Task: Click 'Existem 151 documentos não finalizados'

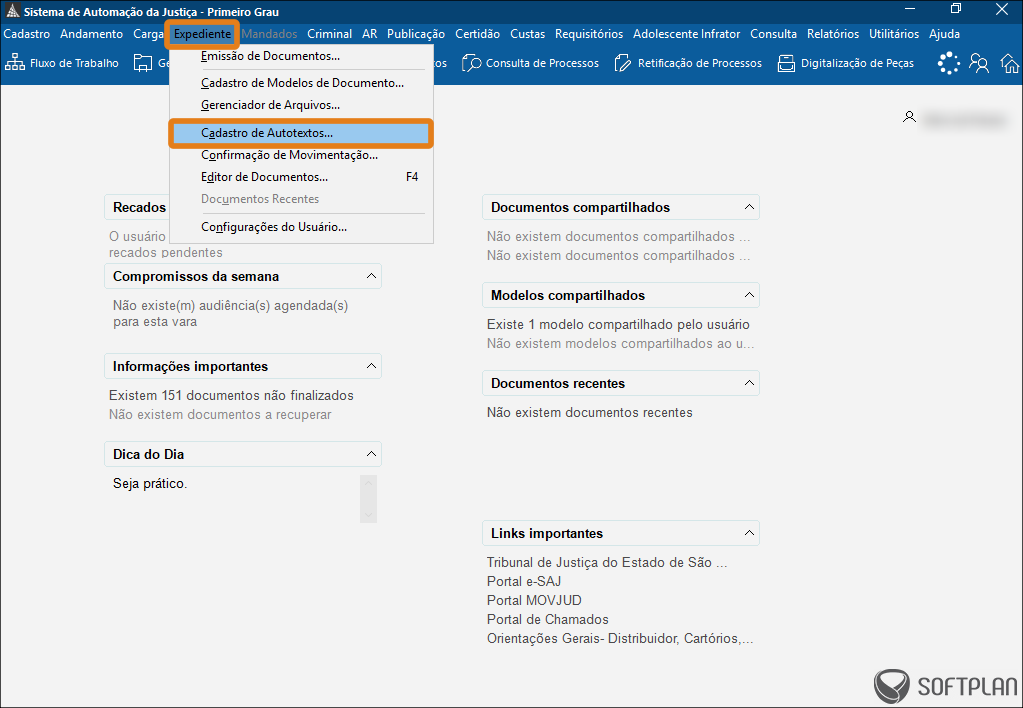Action: point(231,395)
